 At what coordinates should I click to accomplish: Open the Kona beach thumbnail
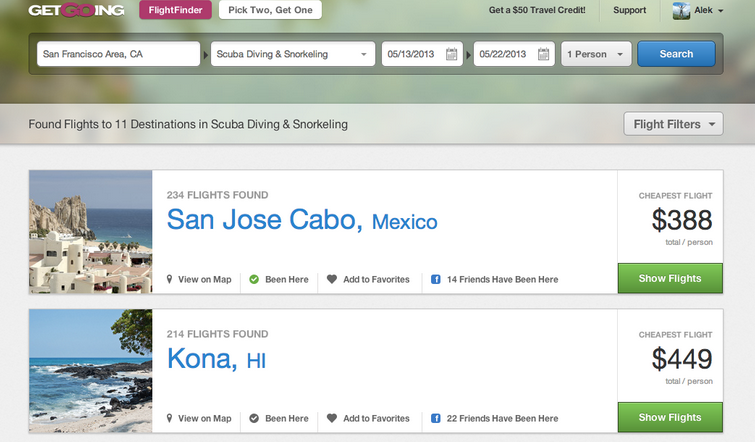91,370
